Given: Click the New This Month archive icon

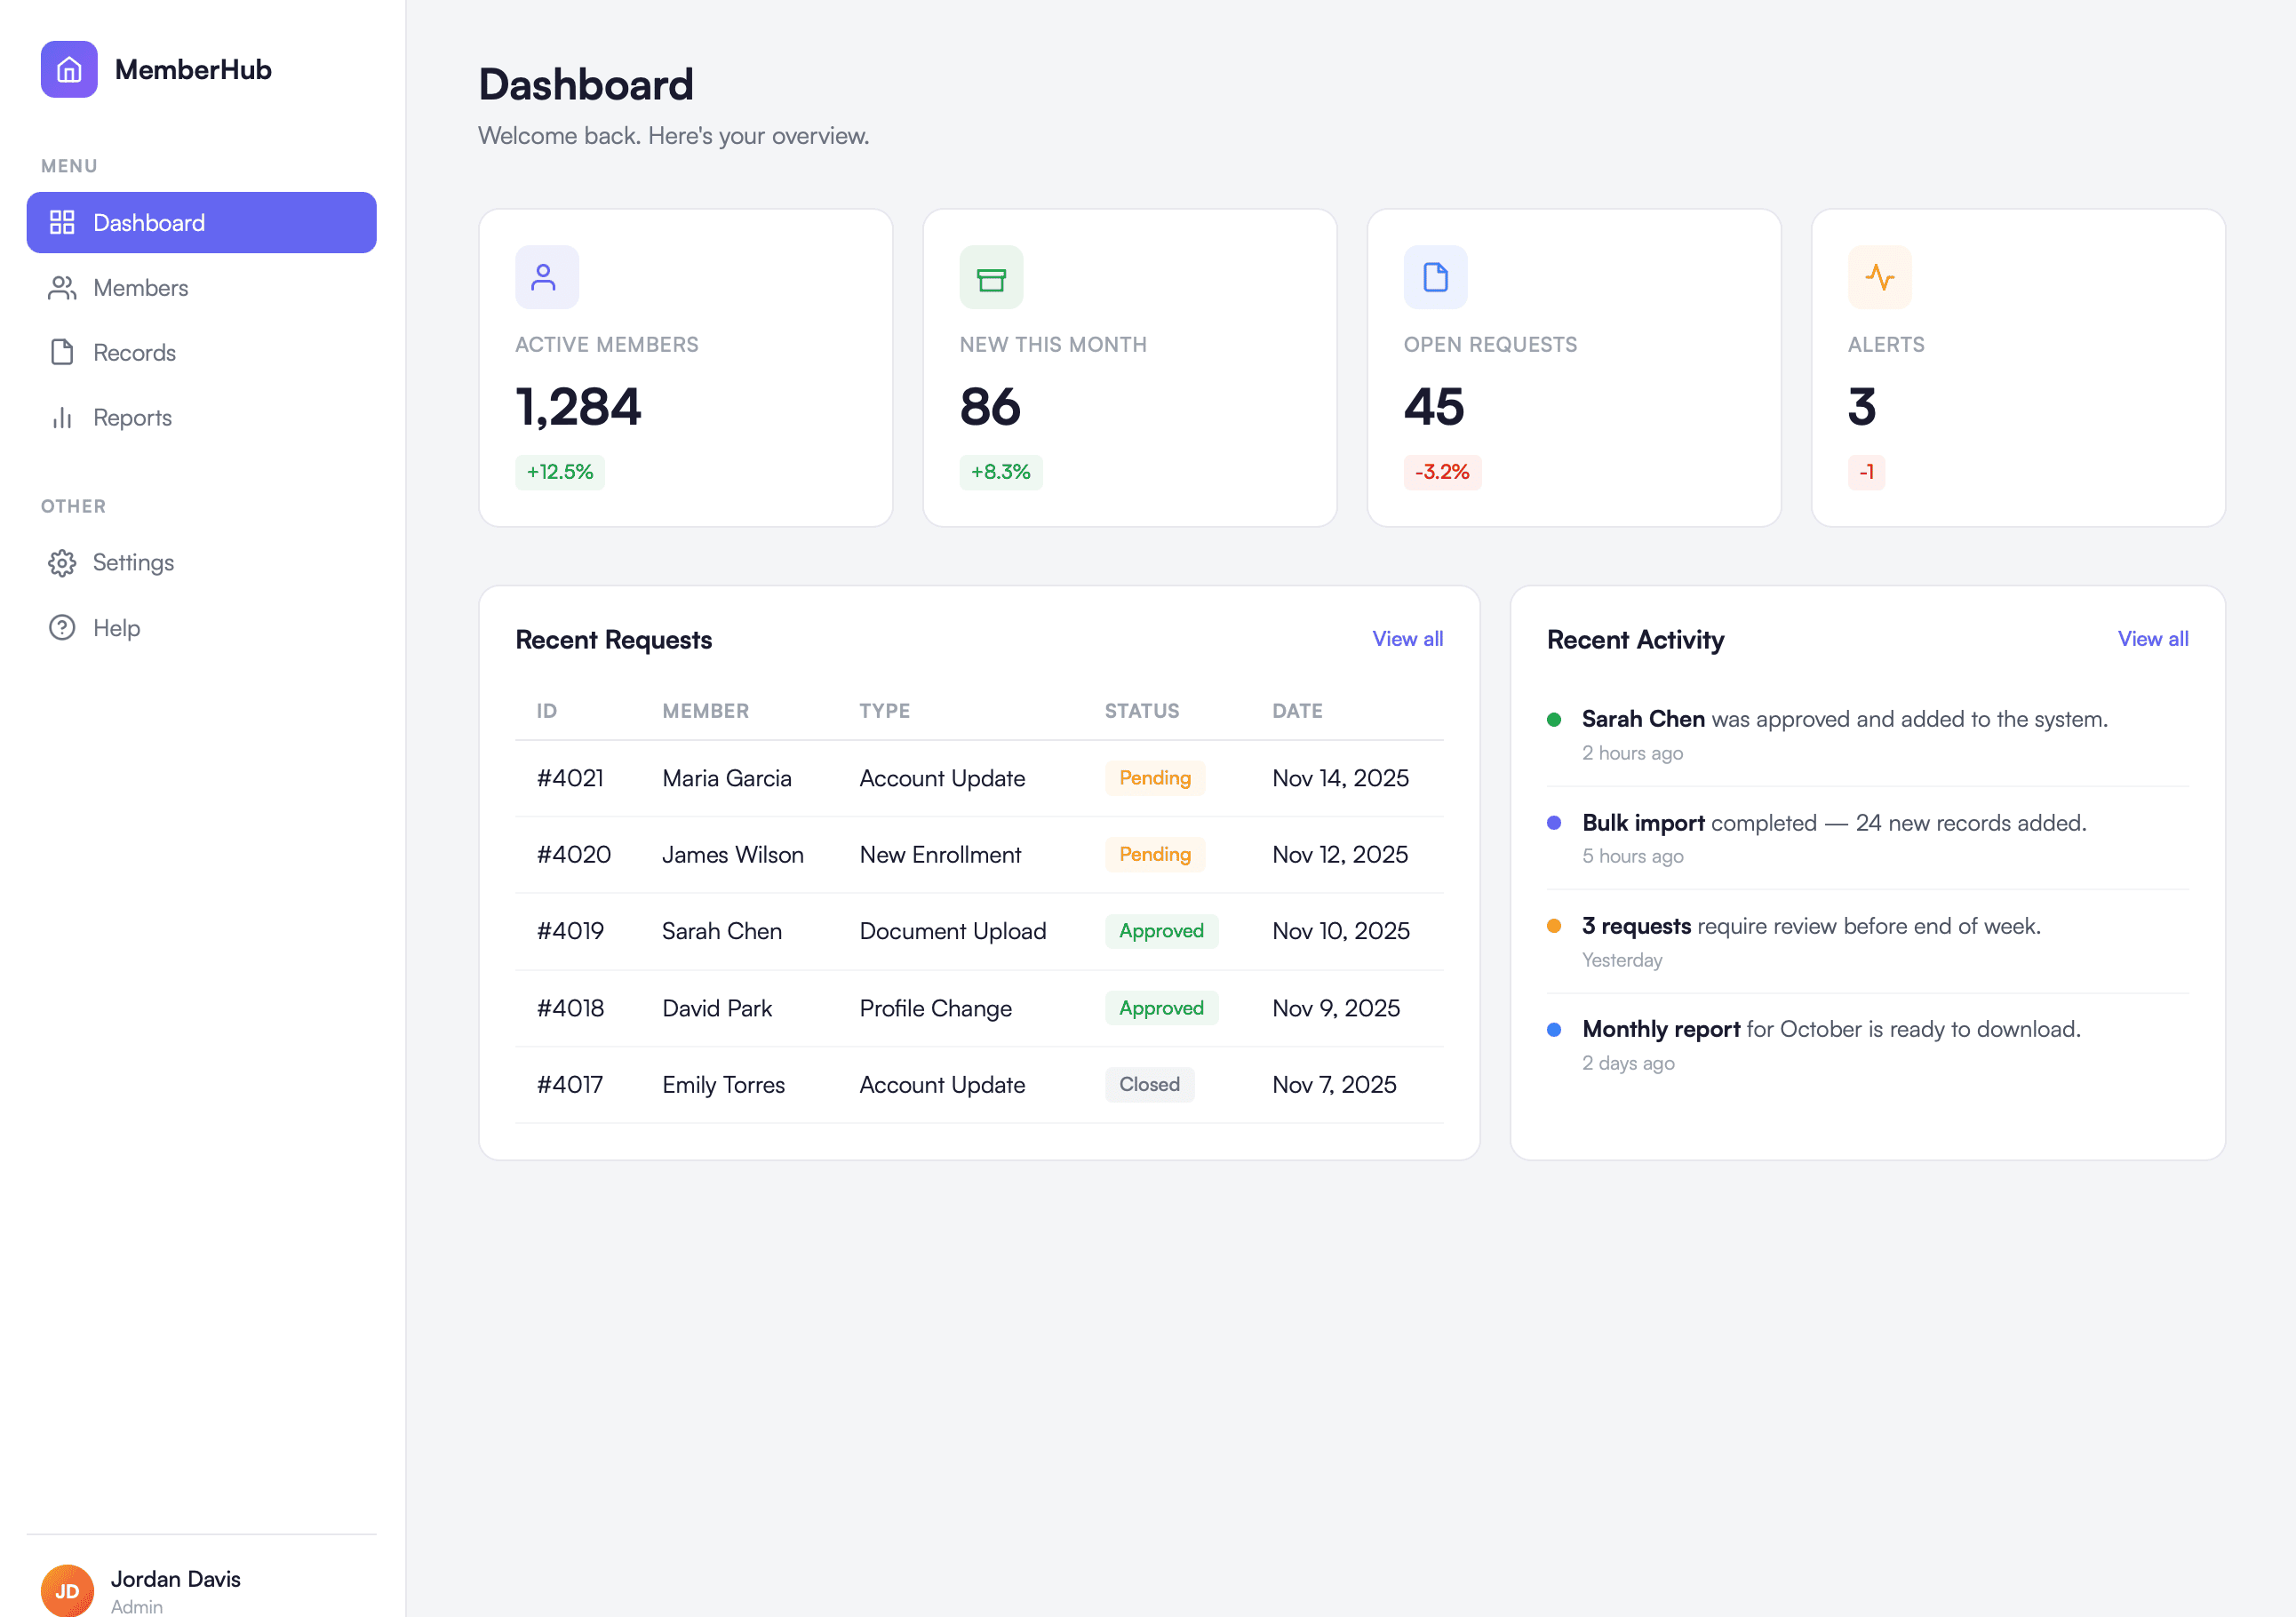Looking at the screenshot, I should tap(991, 277).
